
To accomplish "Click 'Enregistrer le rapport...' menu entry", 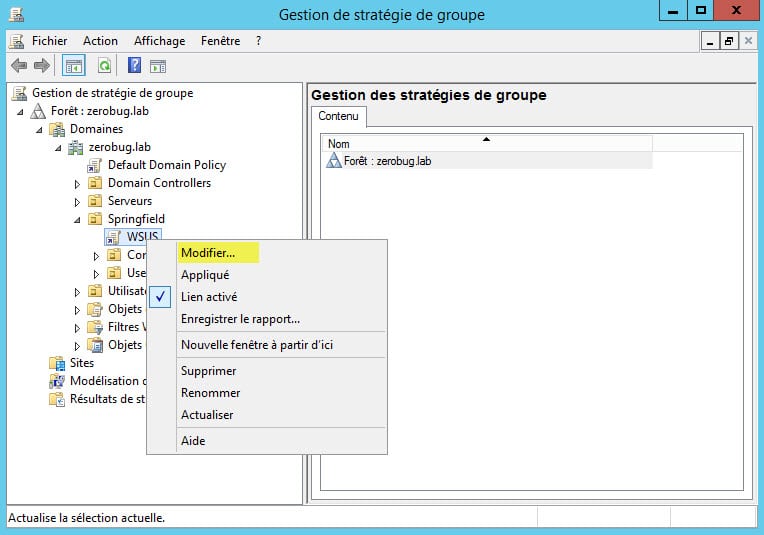I will tap(240, 319).
